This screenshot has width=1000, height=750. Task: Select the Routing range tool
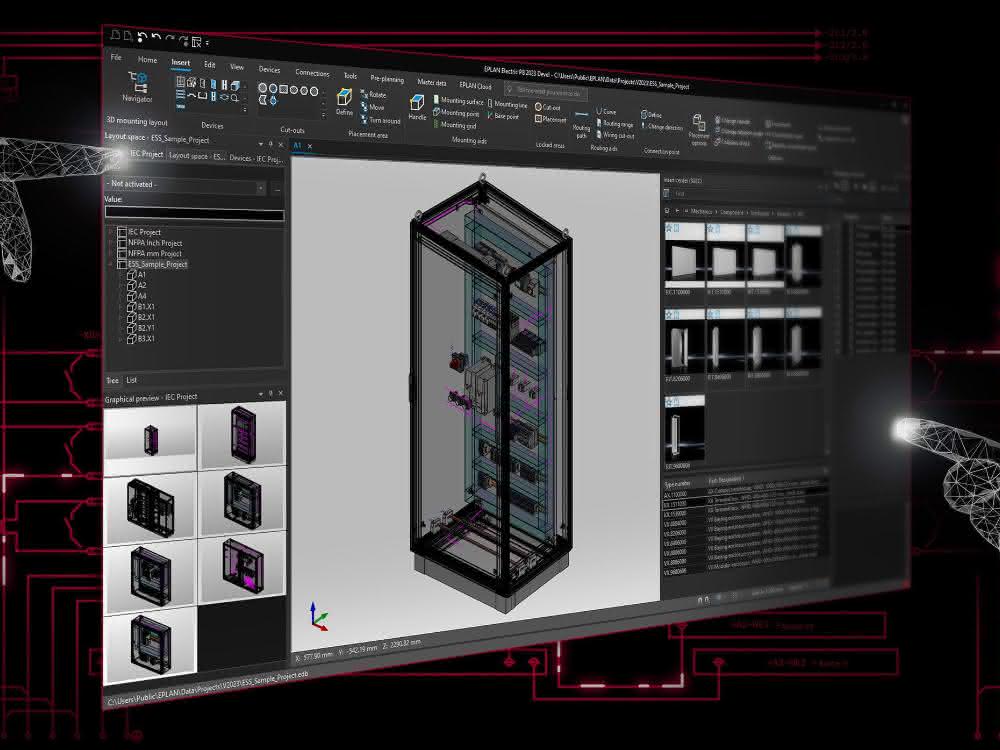click(615, 124)
